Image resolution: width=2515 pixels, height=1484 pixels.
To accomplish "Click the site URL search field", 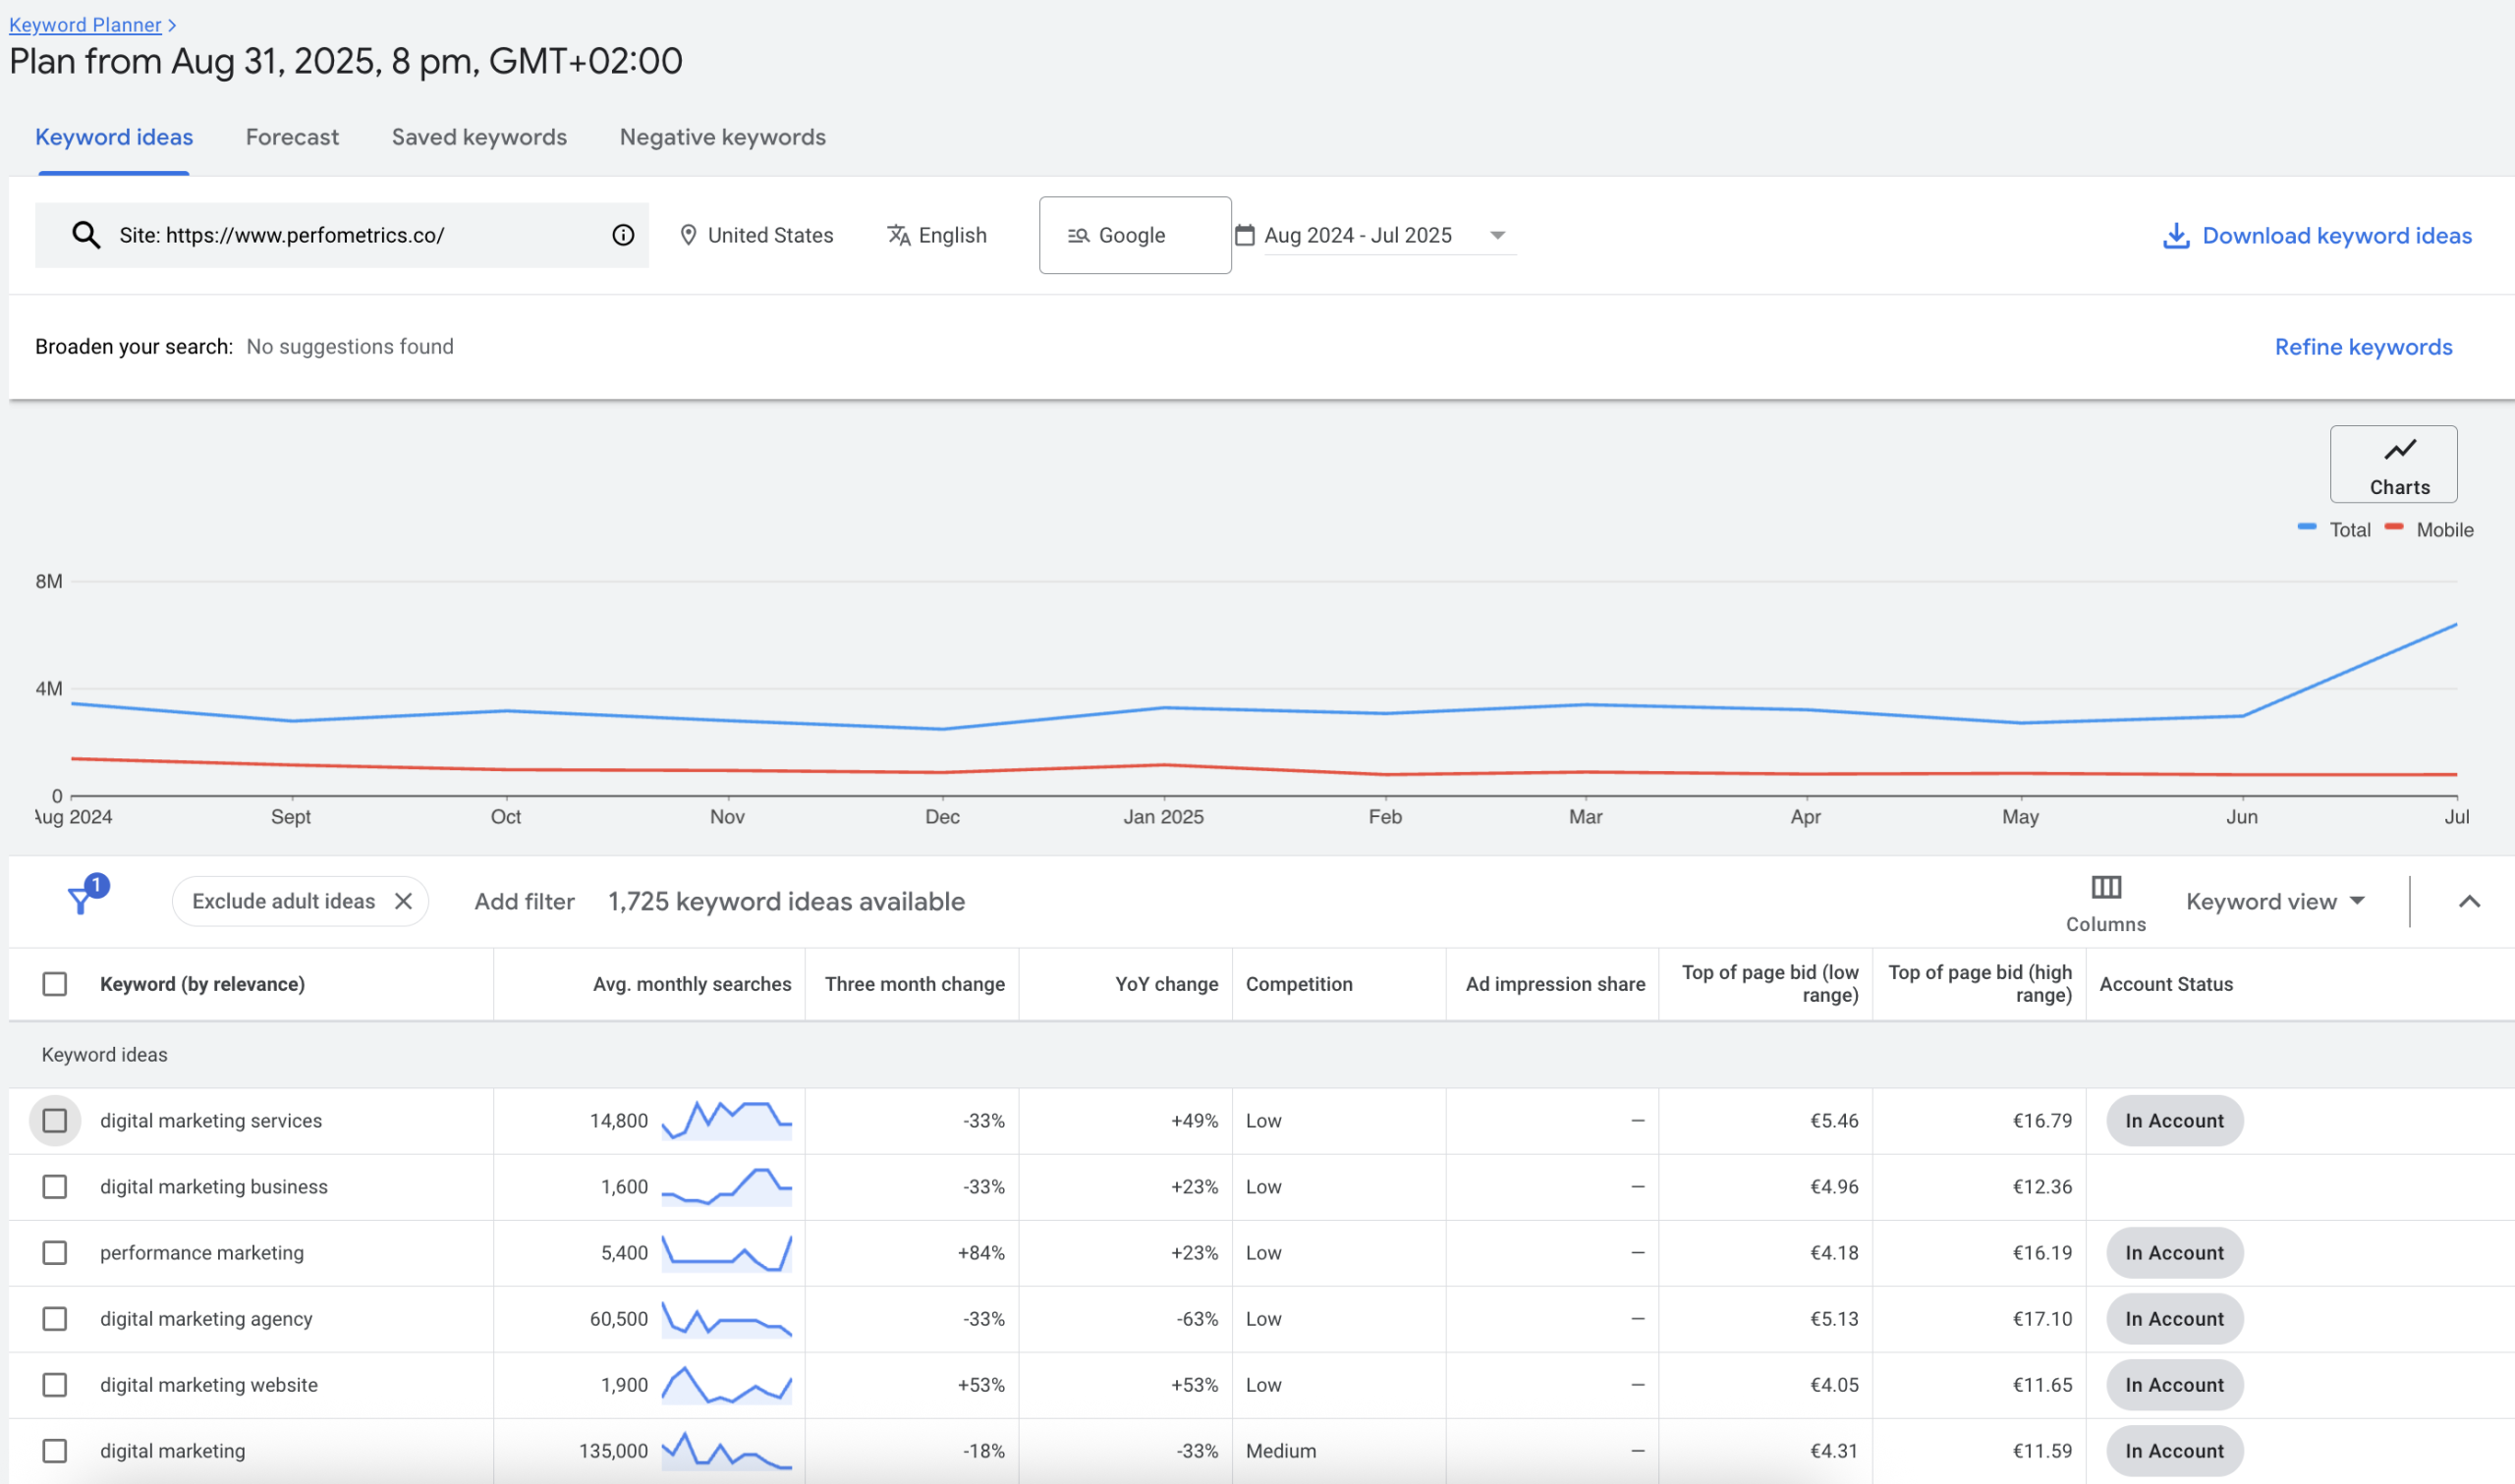I will click(342, 235).
